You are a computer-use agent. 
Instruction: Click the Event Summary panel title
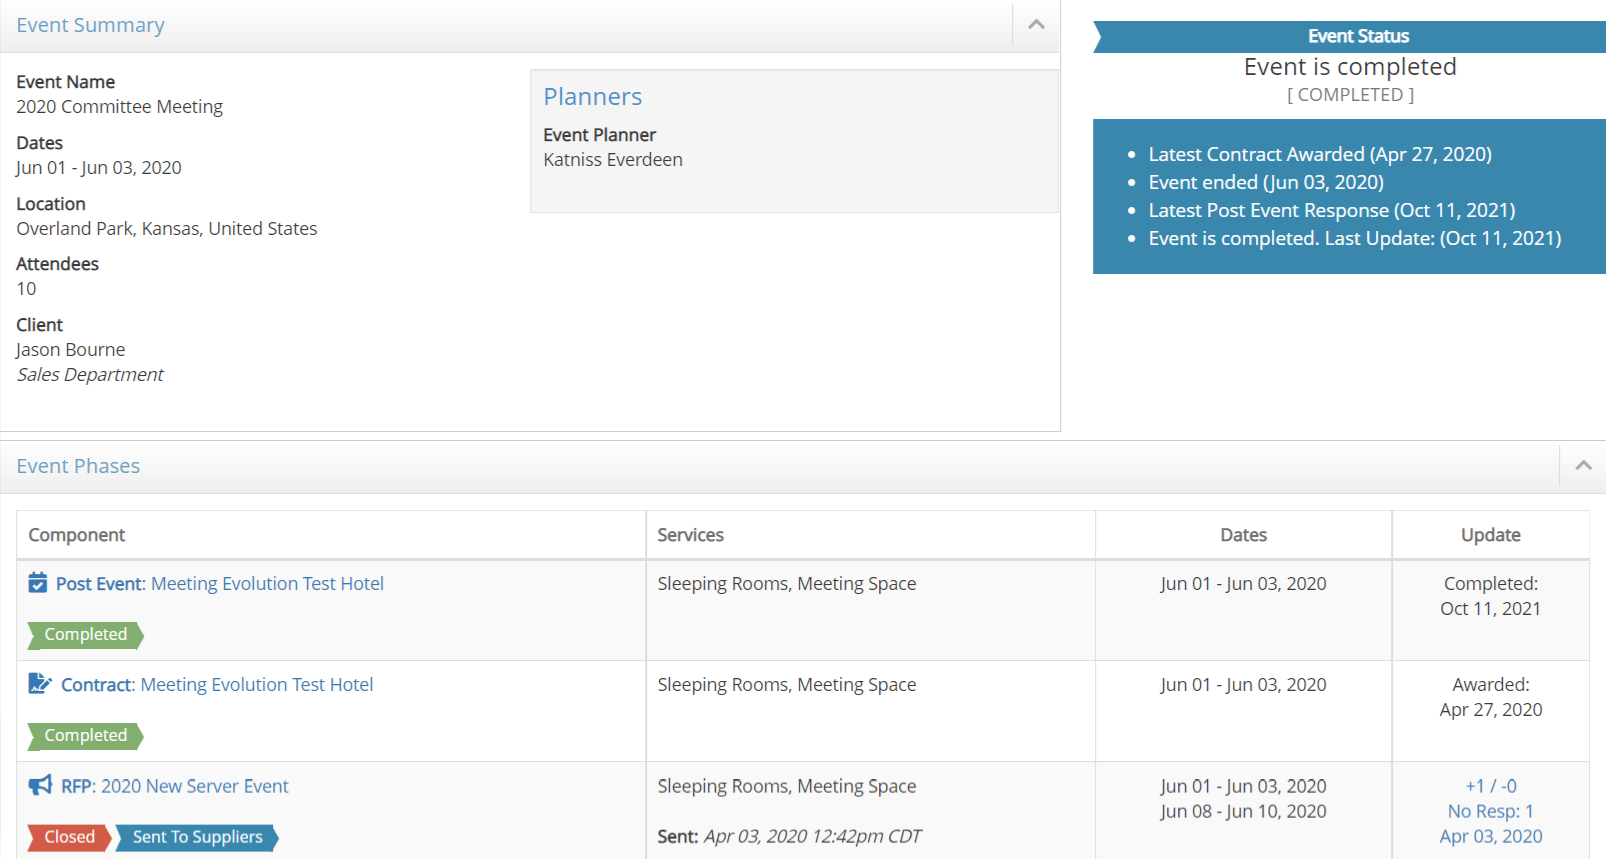coord(90,26)
